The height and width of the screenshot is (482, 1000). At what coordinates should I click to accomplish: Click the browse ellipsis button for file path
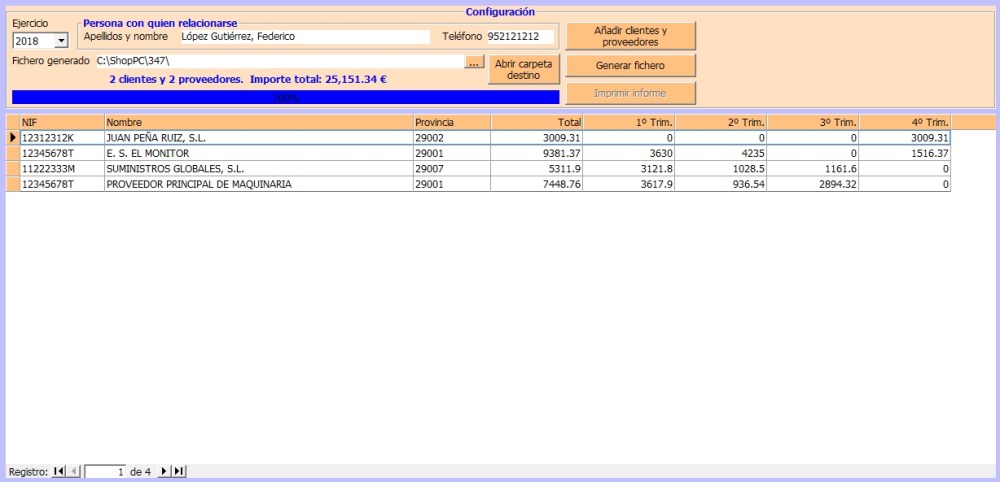click(x=474, y=62)
